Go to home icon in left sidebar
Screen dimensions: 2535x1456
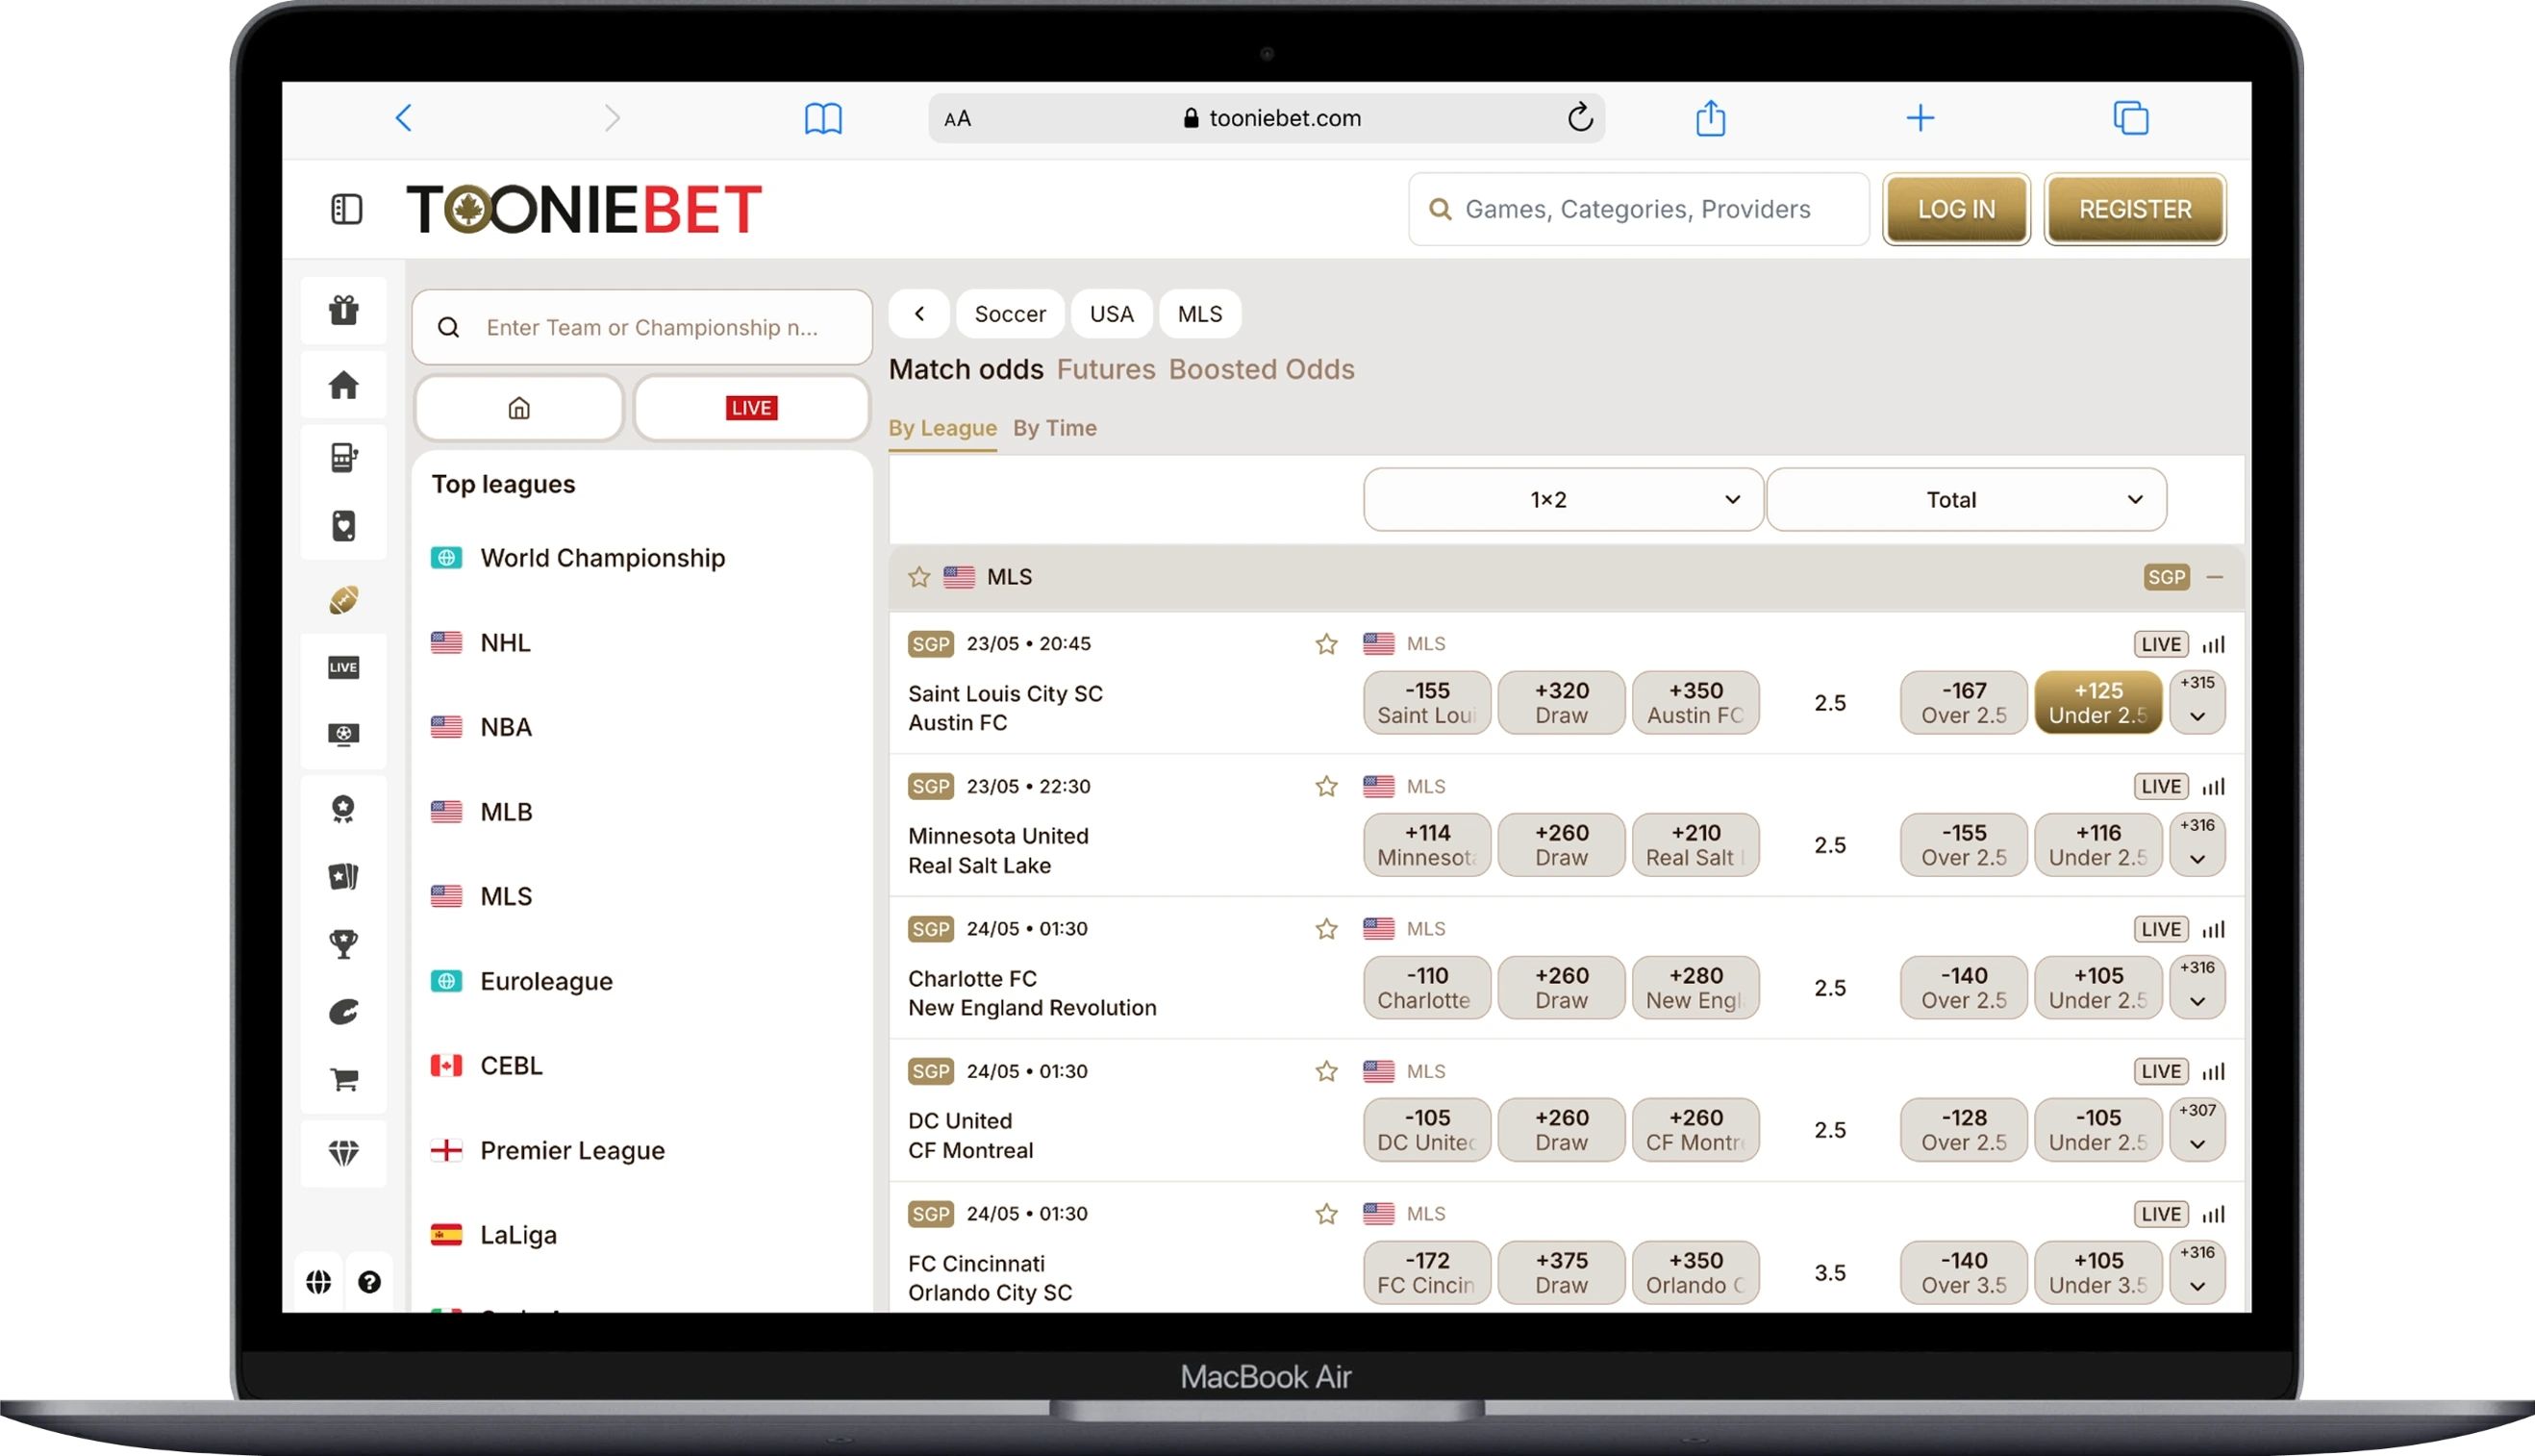[x=344, y=385]
